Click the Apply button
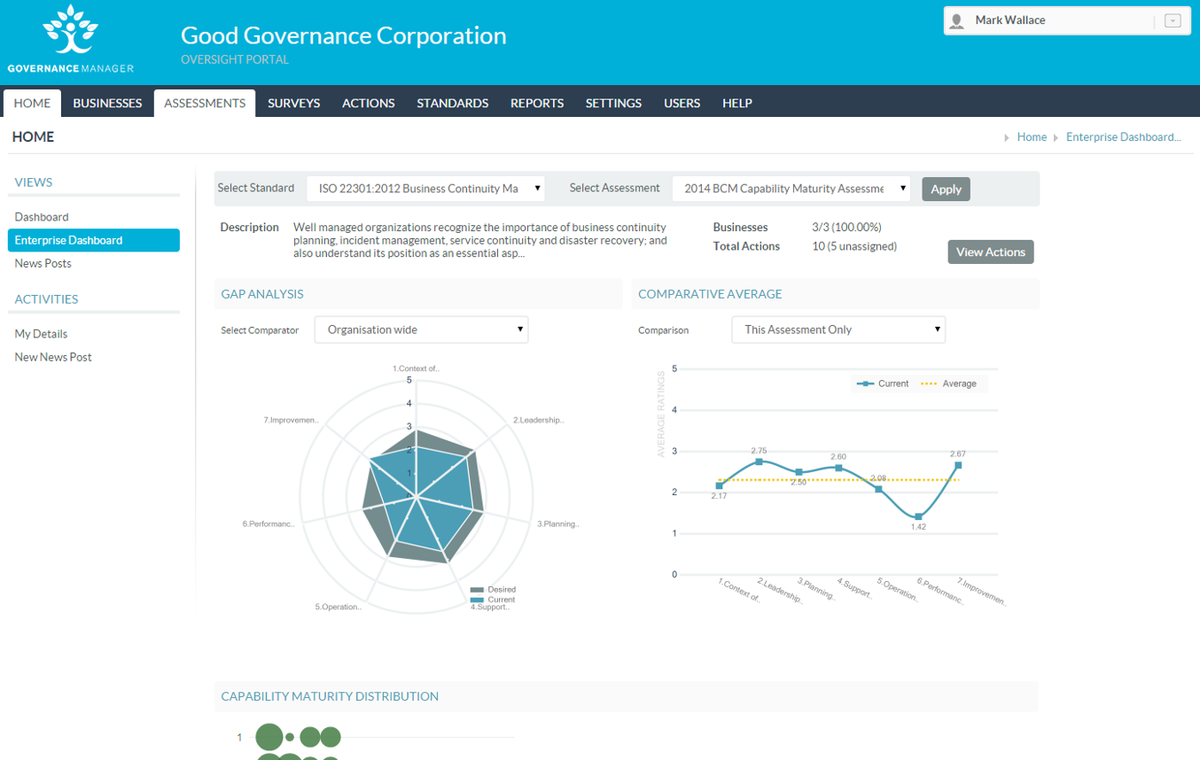This screenshot has height=760, width=1200. point(946,189)
